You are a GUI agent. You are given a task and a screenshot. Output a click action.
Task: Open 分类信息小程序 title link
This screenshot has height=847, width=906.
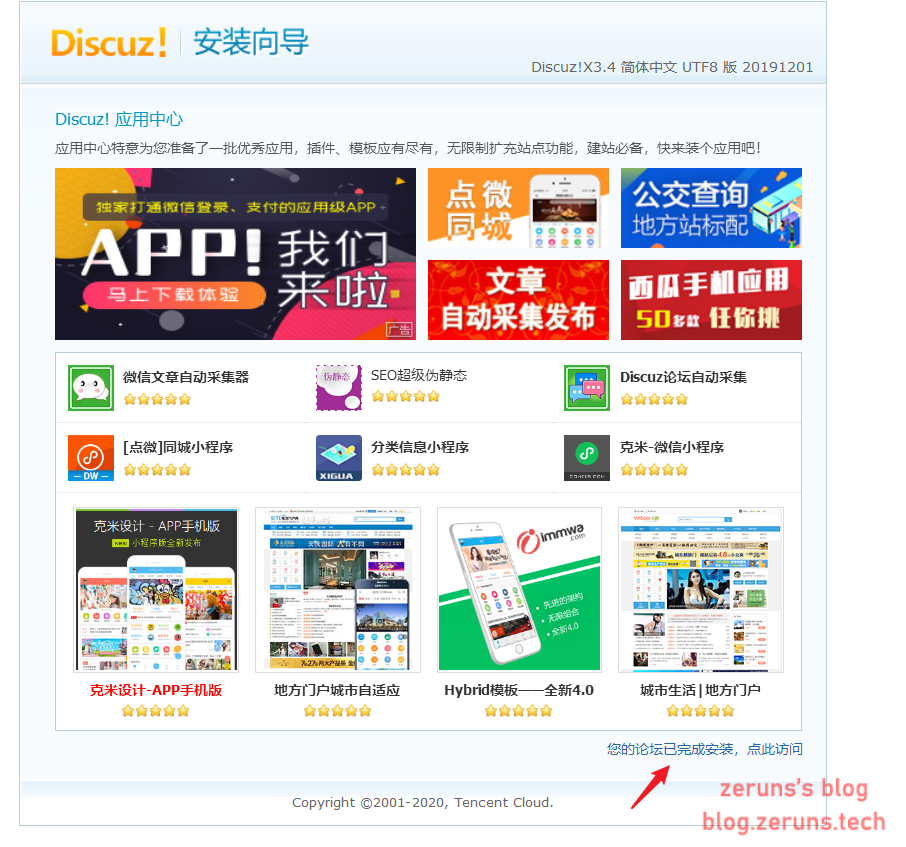click(420, 447)
